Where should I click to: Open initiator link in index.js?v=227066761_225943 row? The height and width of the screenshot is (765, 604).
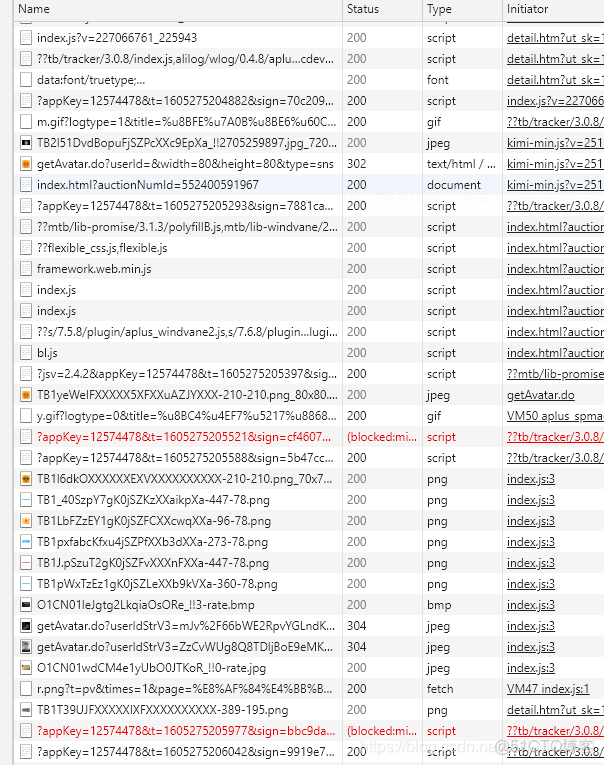pyautogui.click(x=555, y=38)
